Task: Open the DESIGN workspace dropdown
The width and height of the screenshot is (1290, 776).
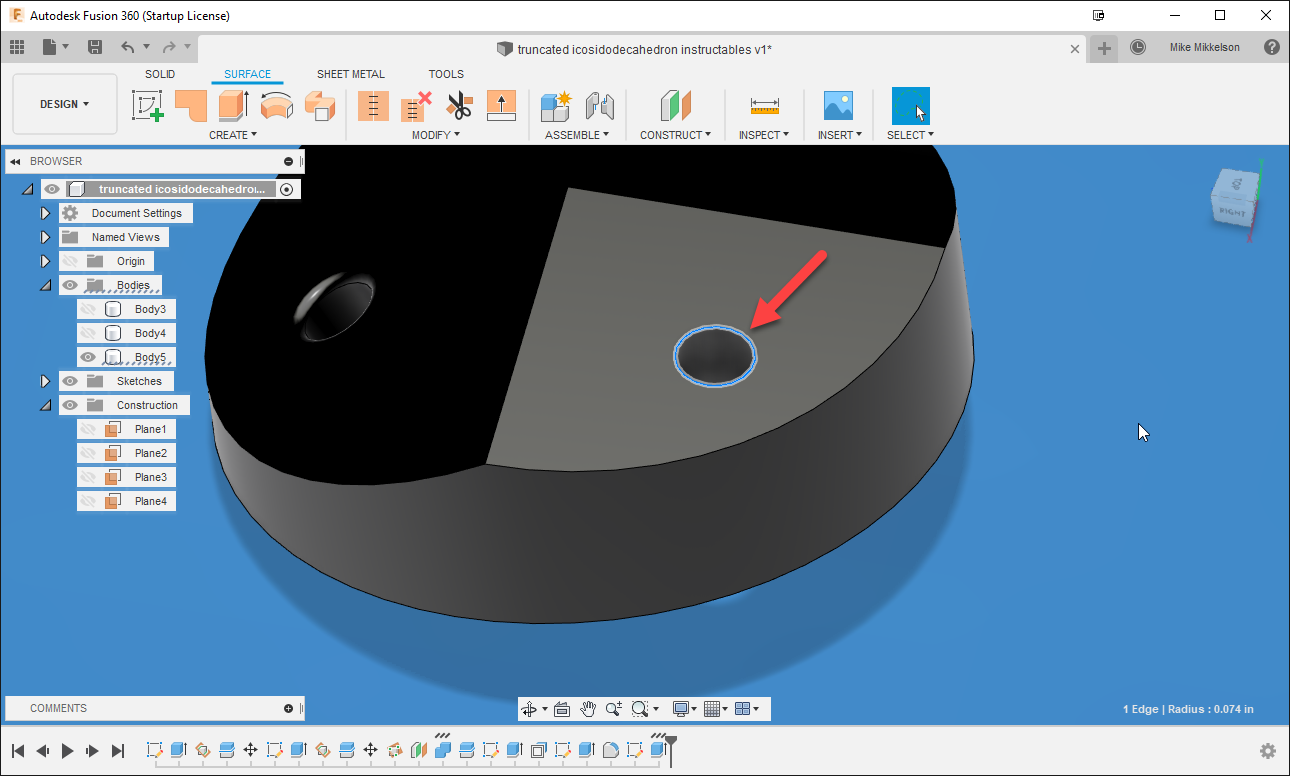Action: point(63,103)
